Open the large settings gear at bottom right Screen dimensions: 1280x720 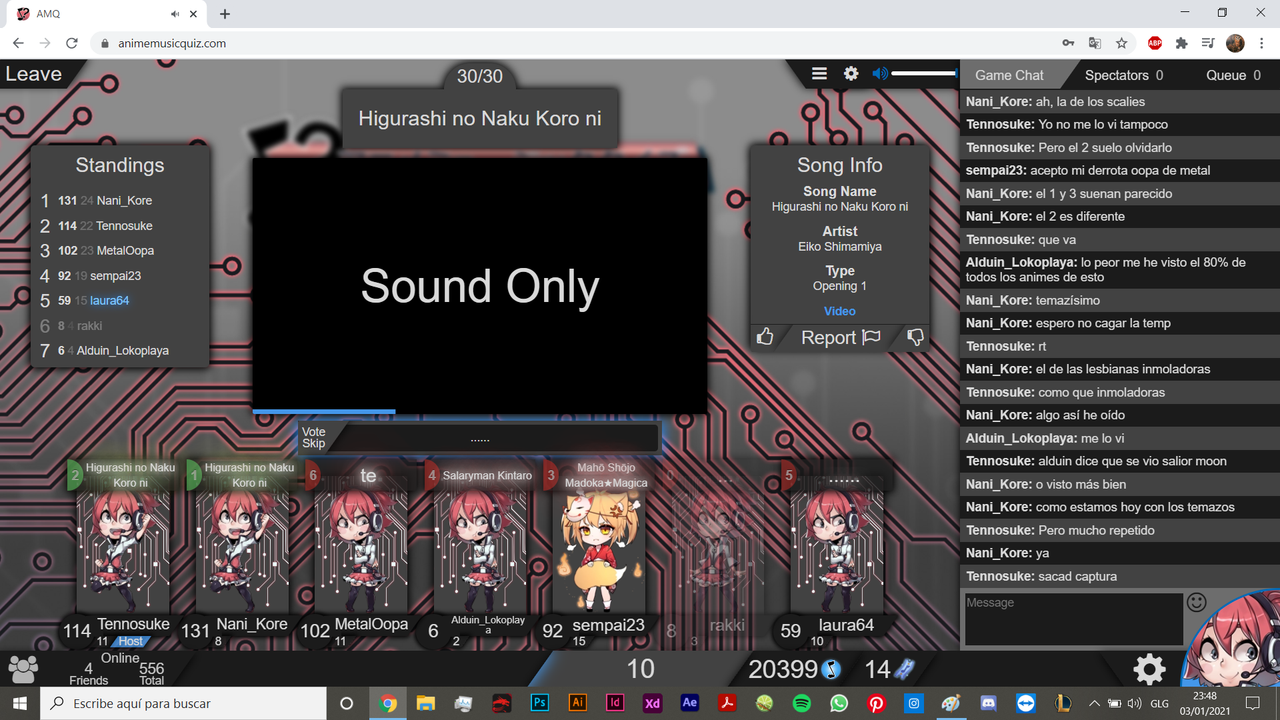[x=1149, y=669]
